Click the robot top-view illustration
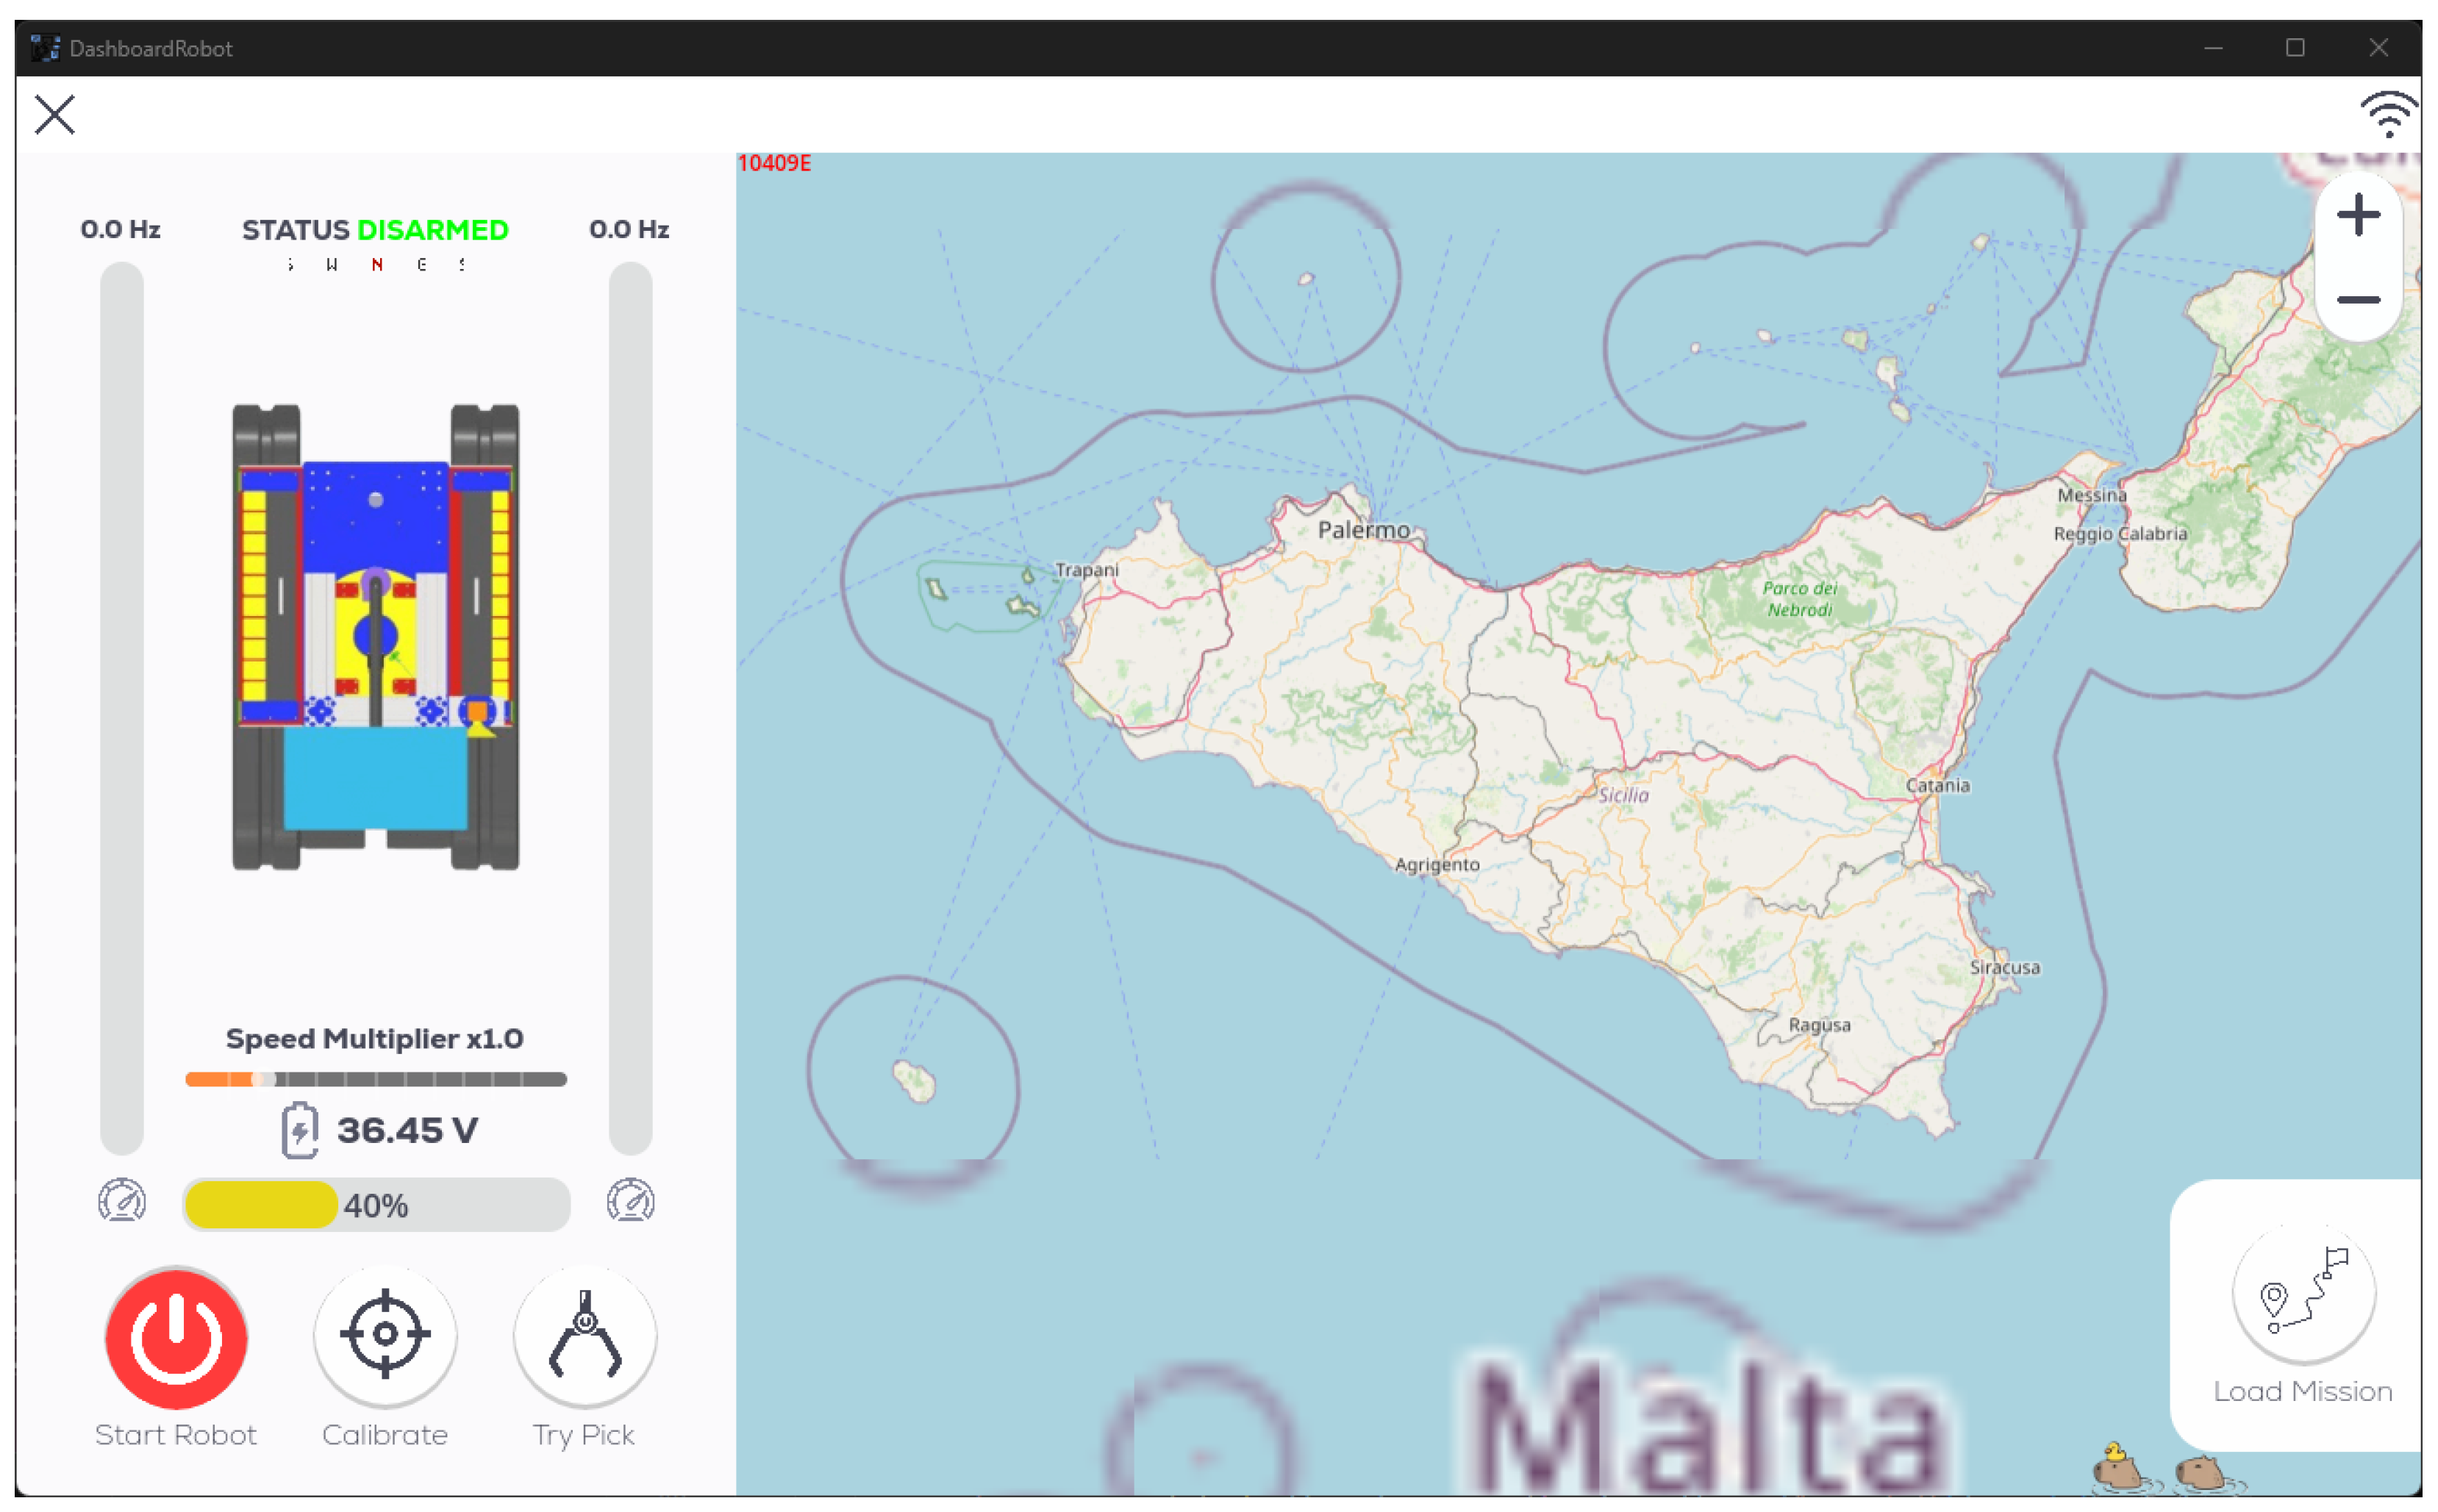This screenshot has height=1512, width=2438. [375, 637]
